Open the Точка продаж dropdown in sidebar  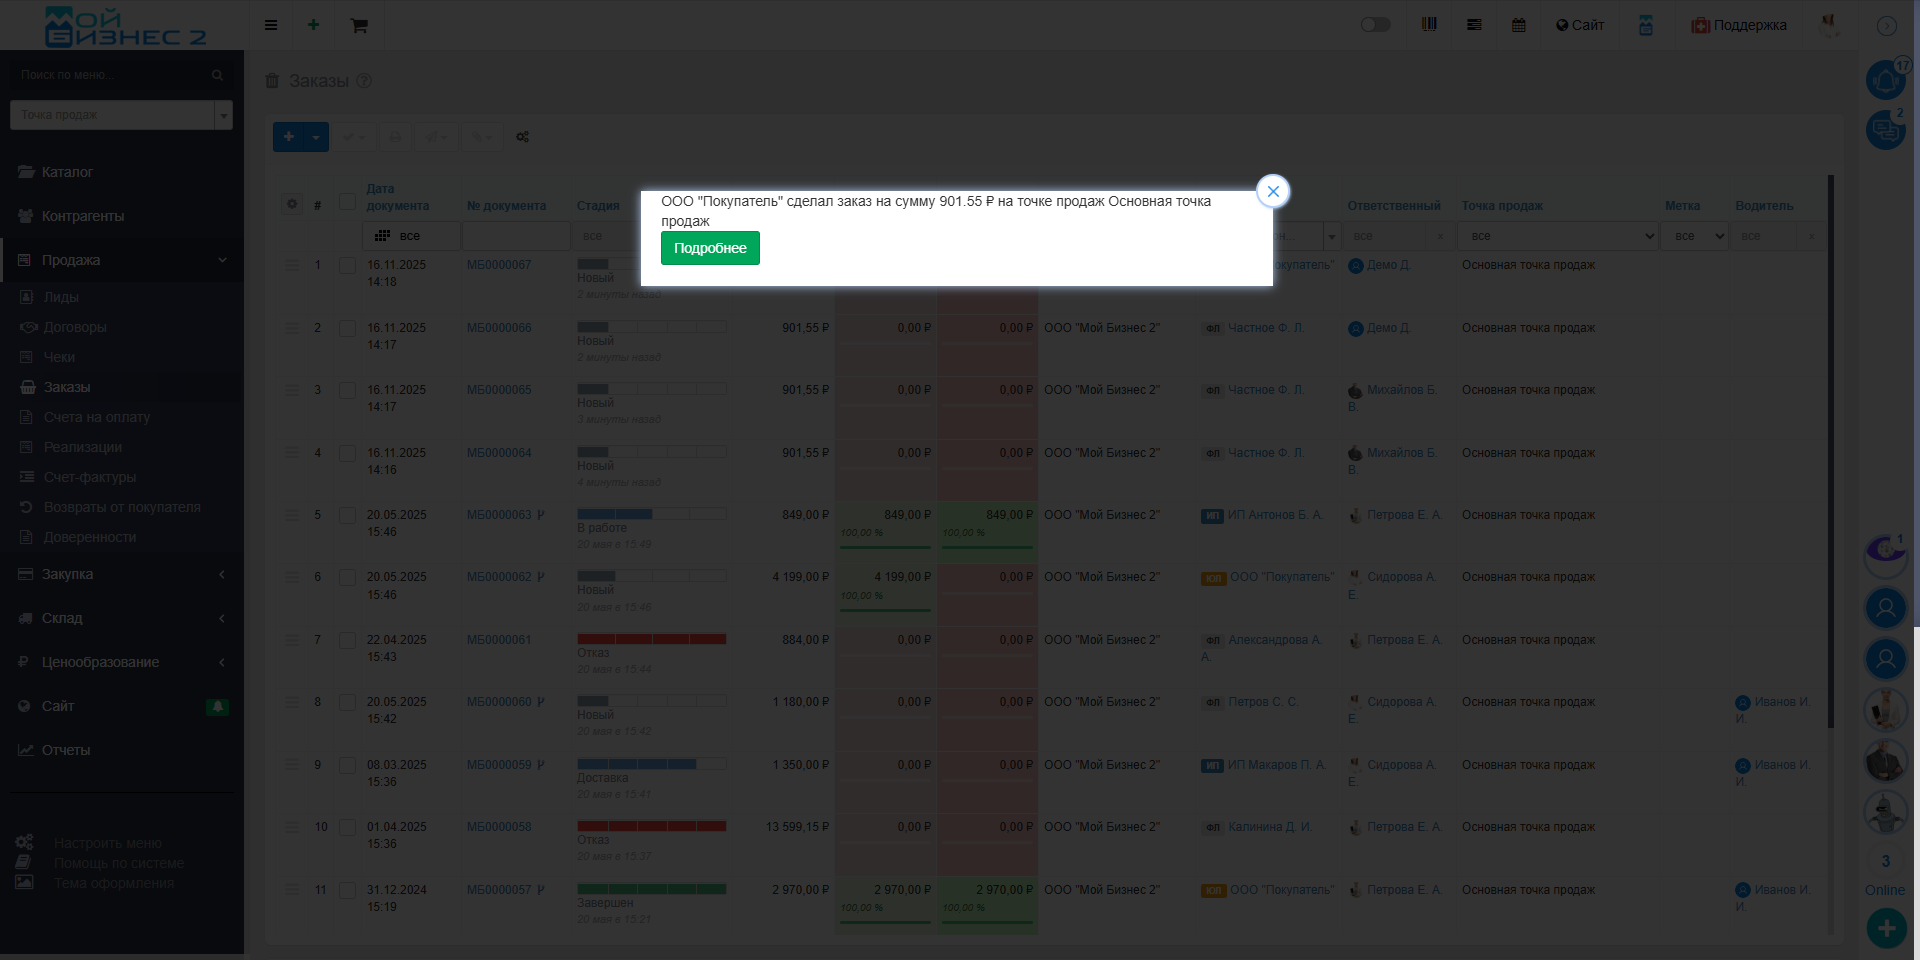[x=121, y=115]
